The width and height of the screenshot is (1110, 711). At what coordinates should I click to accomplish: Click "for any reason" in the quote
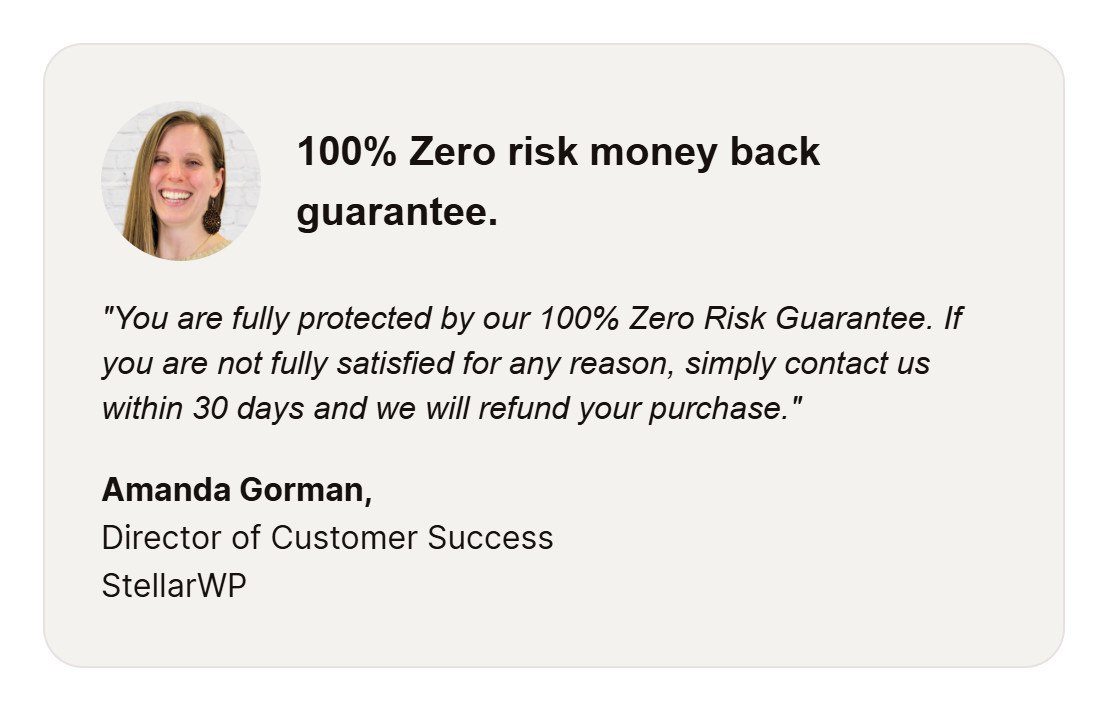tap(568, 363)
